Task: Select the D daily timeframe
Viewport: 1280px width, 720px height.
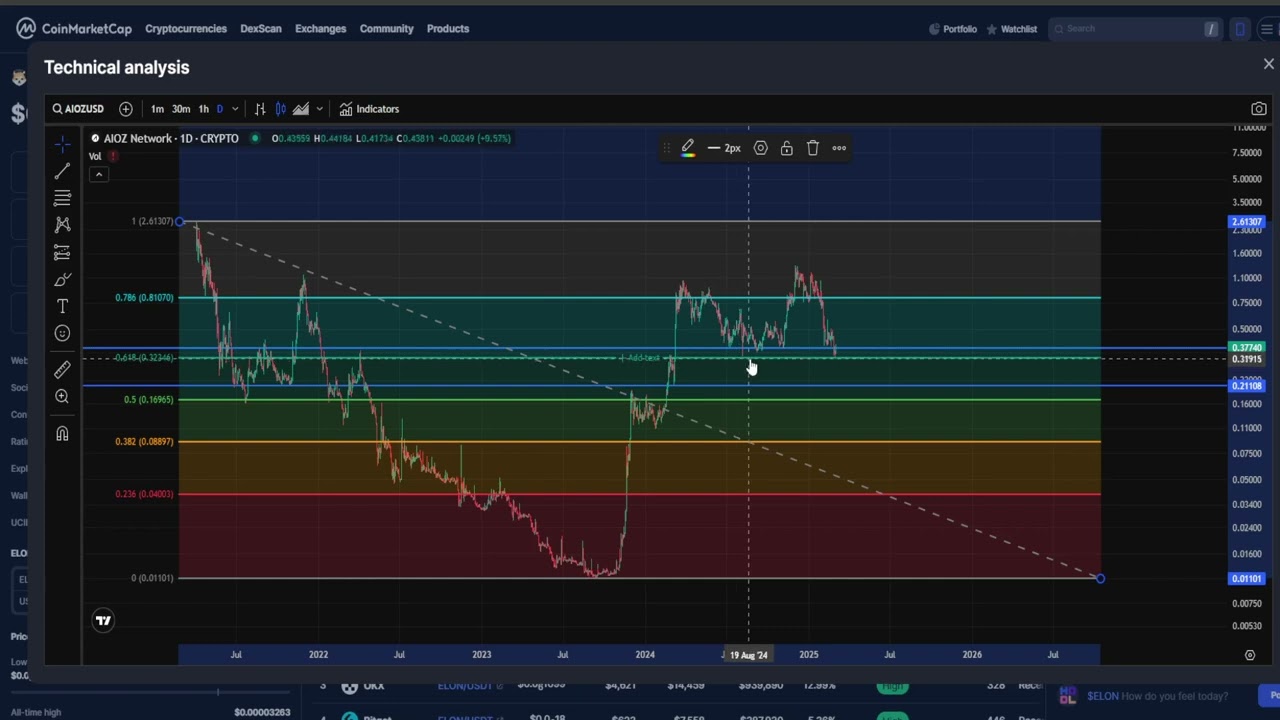Action: 220,109
